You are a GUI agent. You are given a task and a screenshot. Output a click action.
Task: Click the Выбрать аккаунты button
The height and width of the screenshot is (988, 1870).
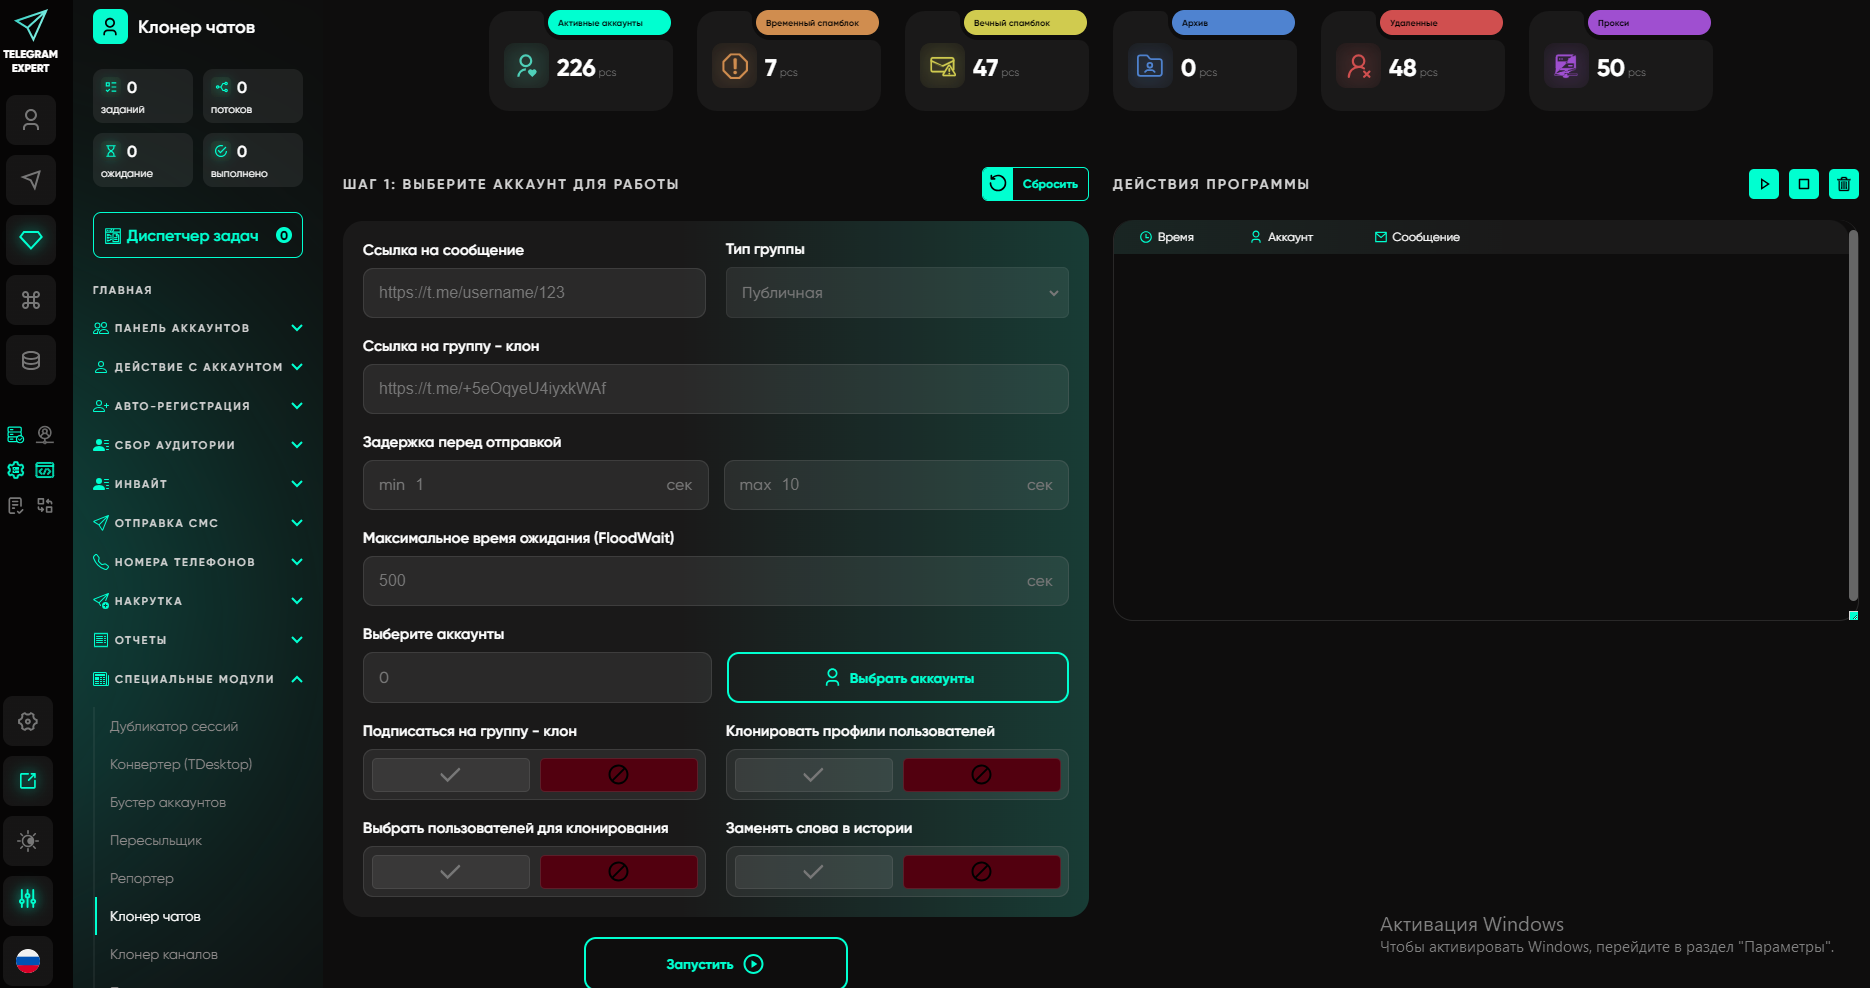tap(898, 678)
